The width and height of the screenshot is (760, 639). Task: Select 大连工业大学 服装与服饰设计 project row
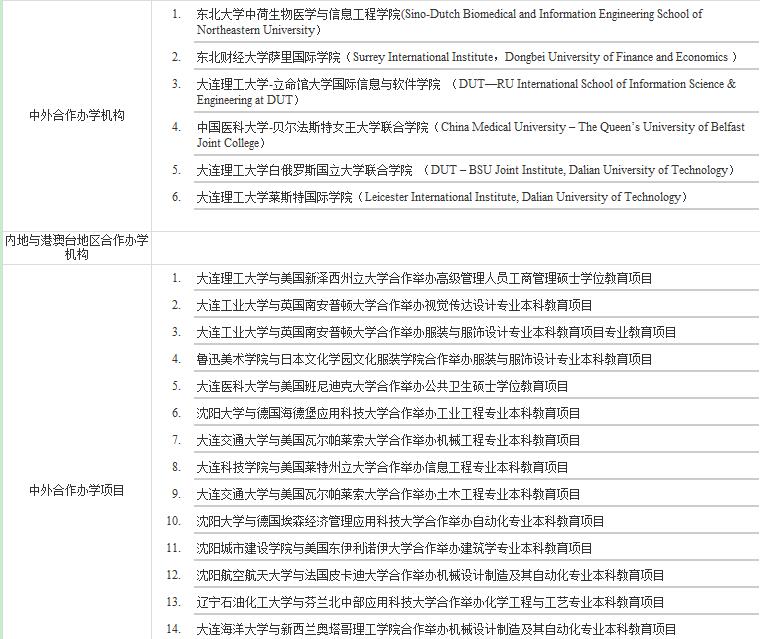436,332
